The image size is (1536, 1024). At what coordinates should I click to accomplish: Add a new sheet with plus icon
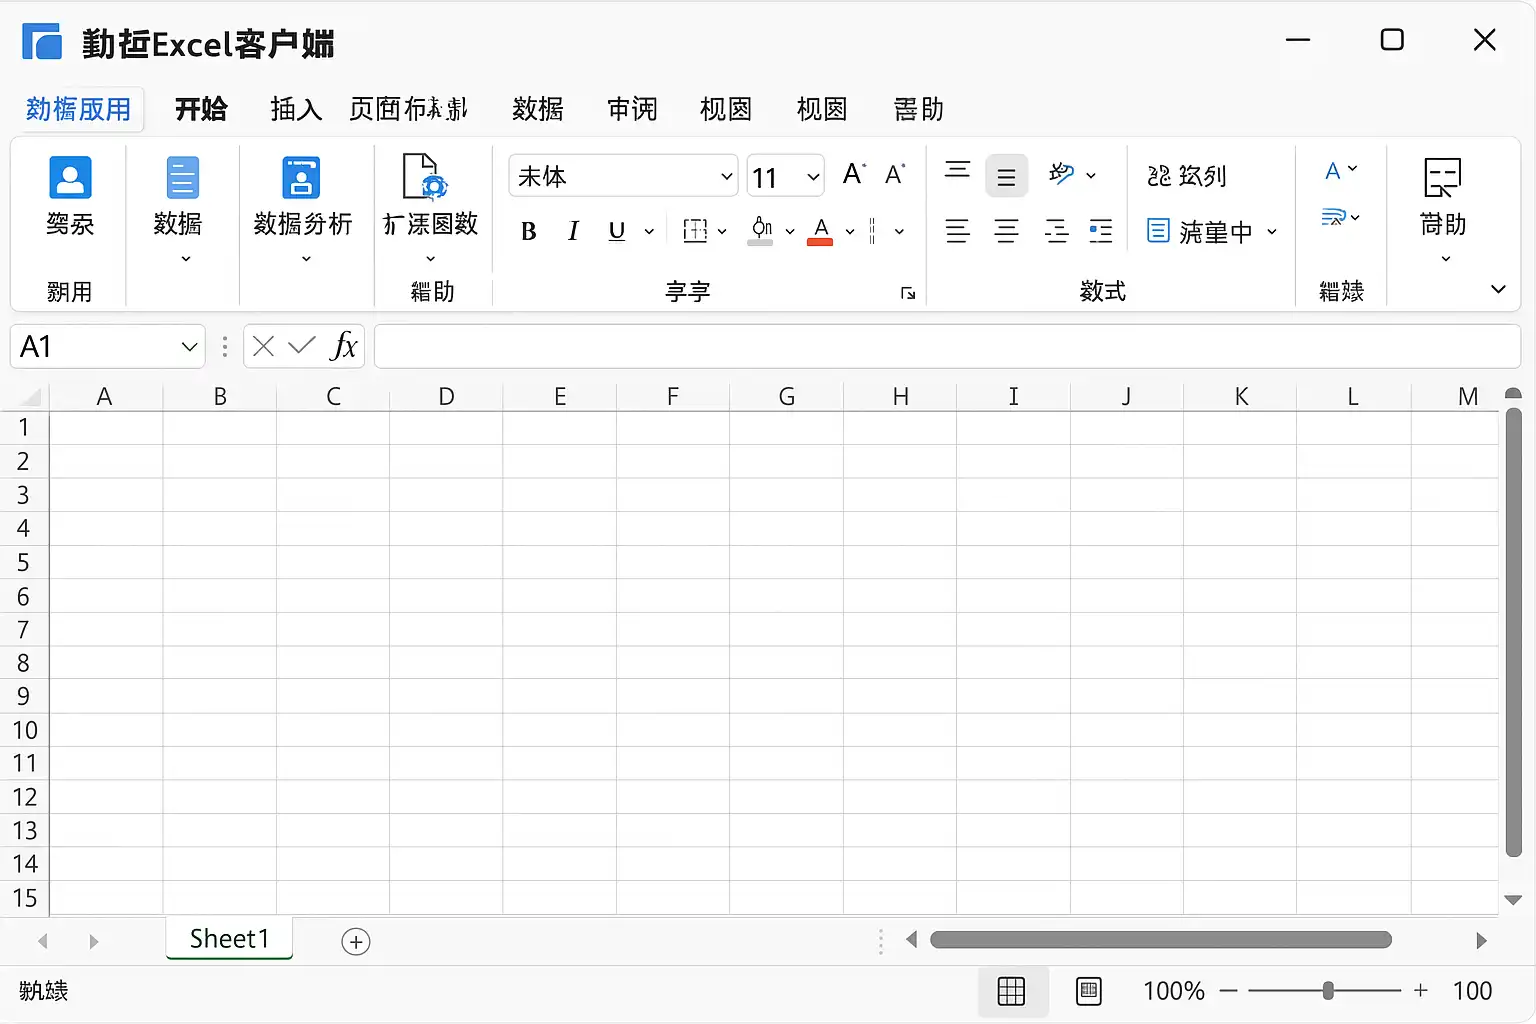356,941
